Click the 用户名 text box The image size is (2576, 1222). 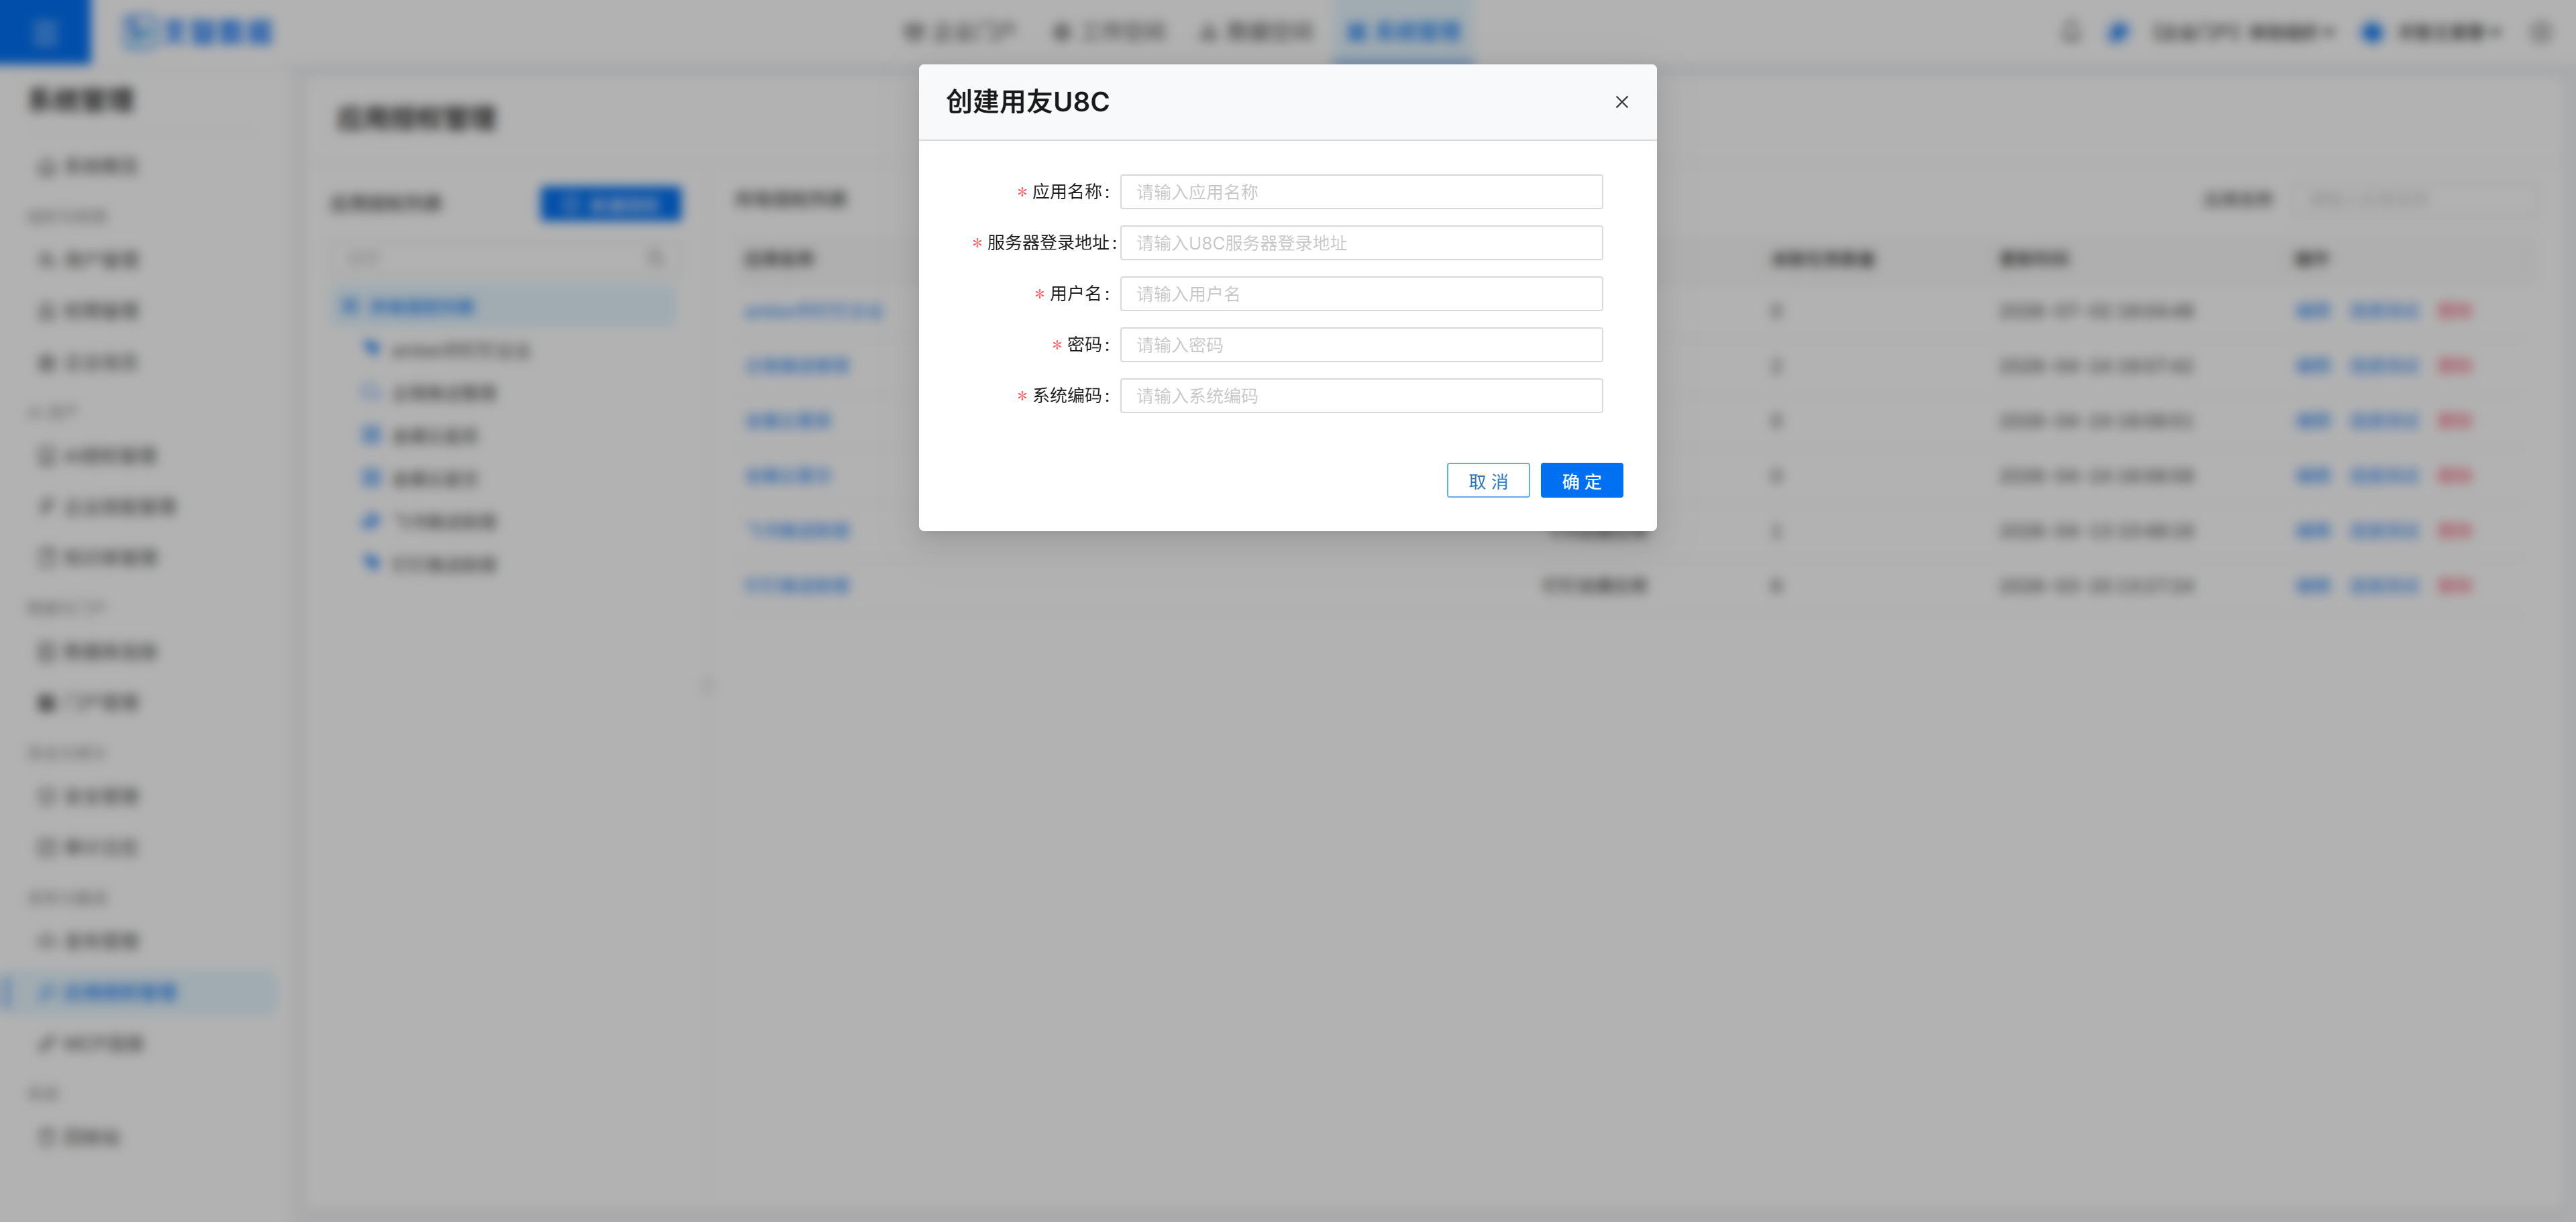pyautogui.click(x=1360, y=294)
